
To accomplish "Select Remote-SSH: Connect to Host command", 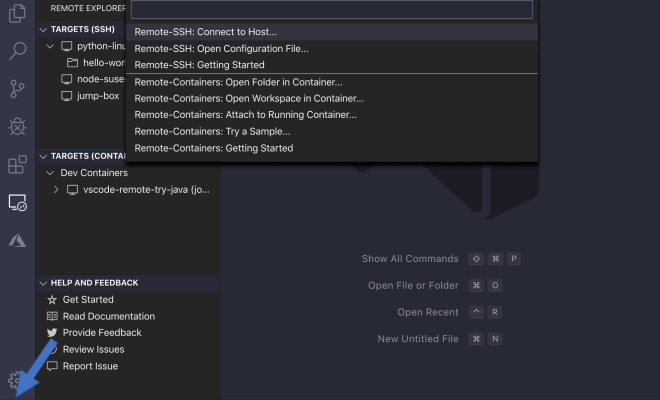I will point(332,32).
